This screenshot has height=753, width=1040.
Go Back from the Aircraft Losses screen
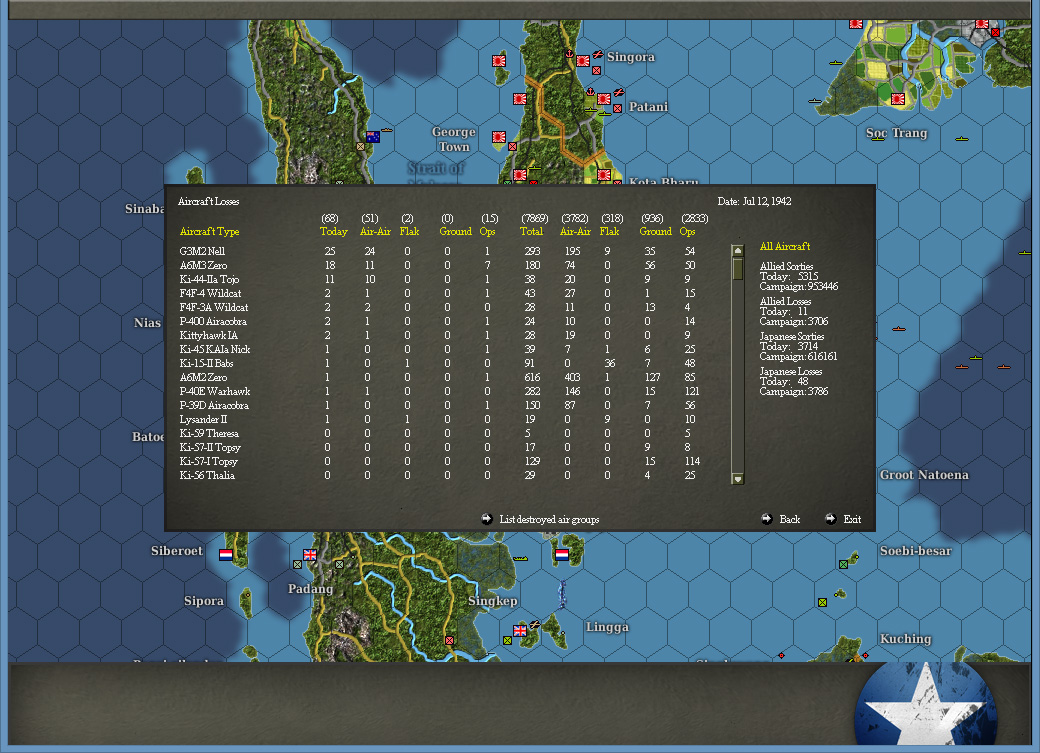click(781, 519)
